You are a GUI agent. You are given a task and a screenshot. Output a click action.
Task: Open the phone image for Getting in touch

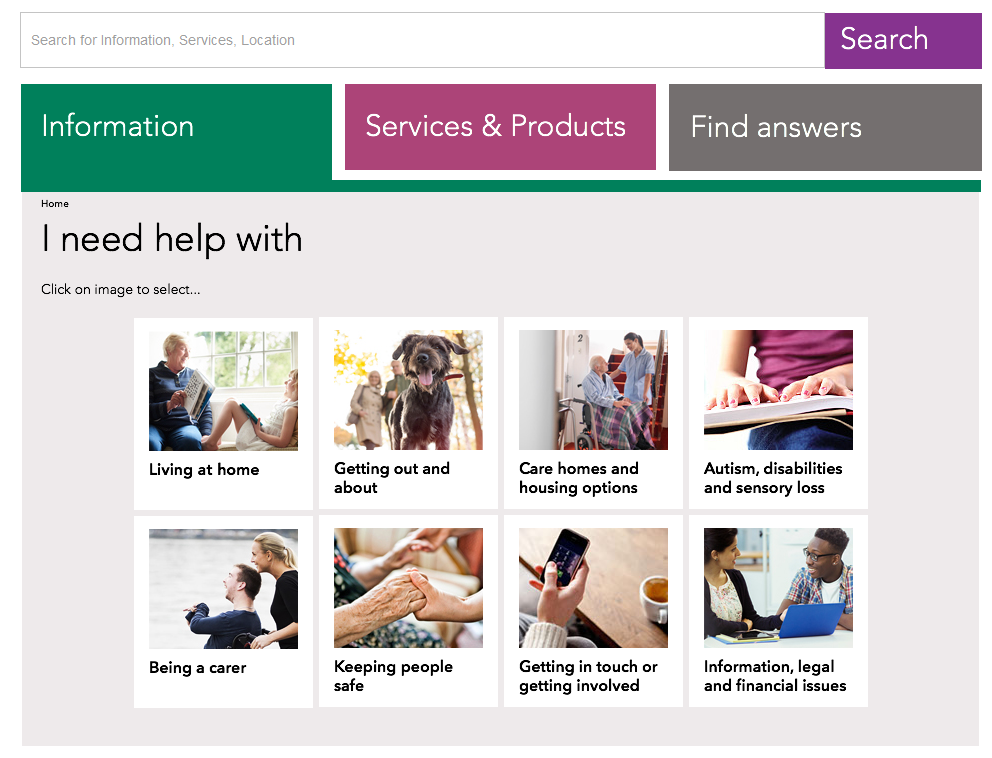click(x=593, y=588)
